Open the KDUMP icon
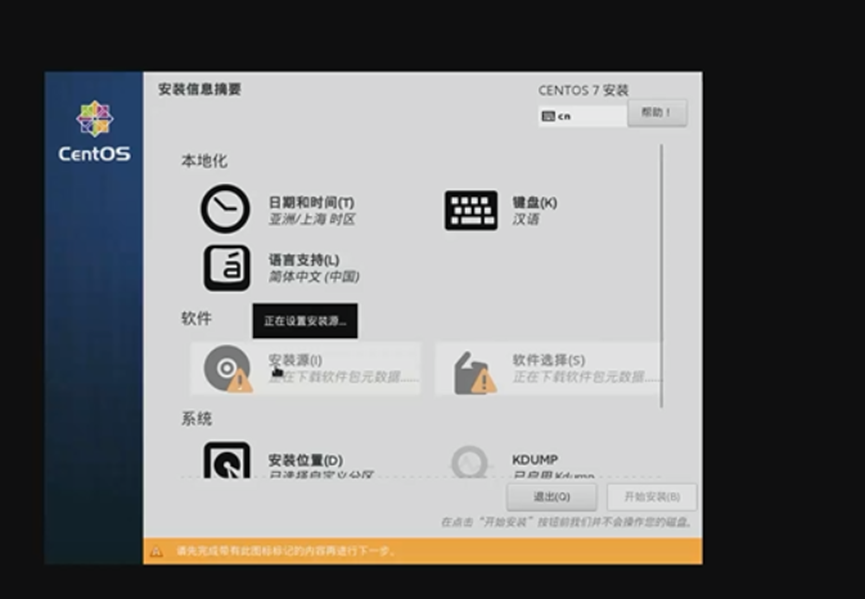 (469, 462)
